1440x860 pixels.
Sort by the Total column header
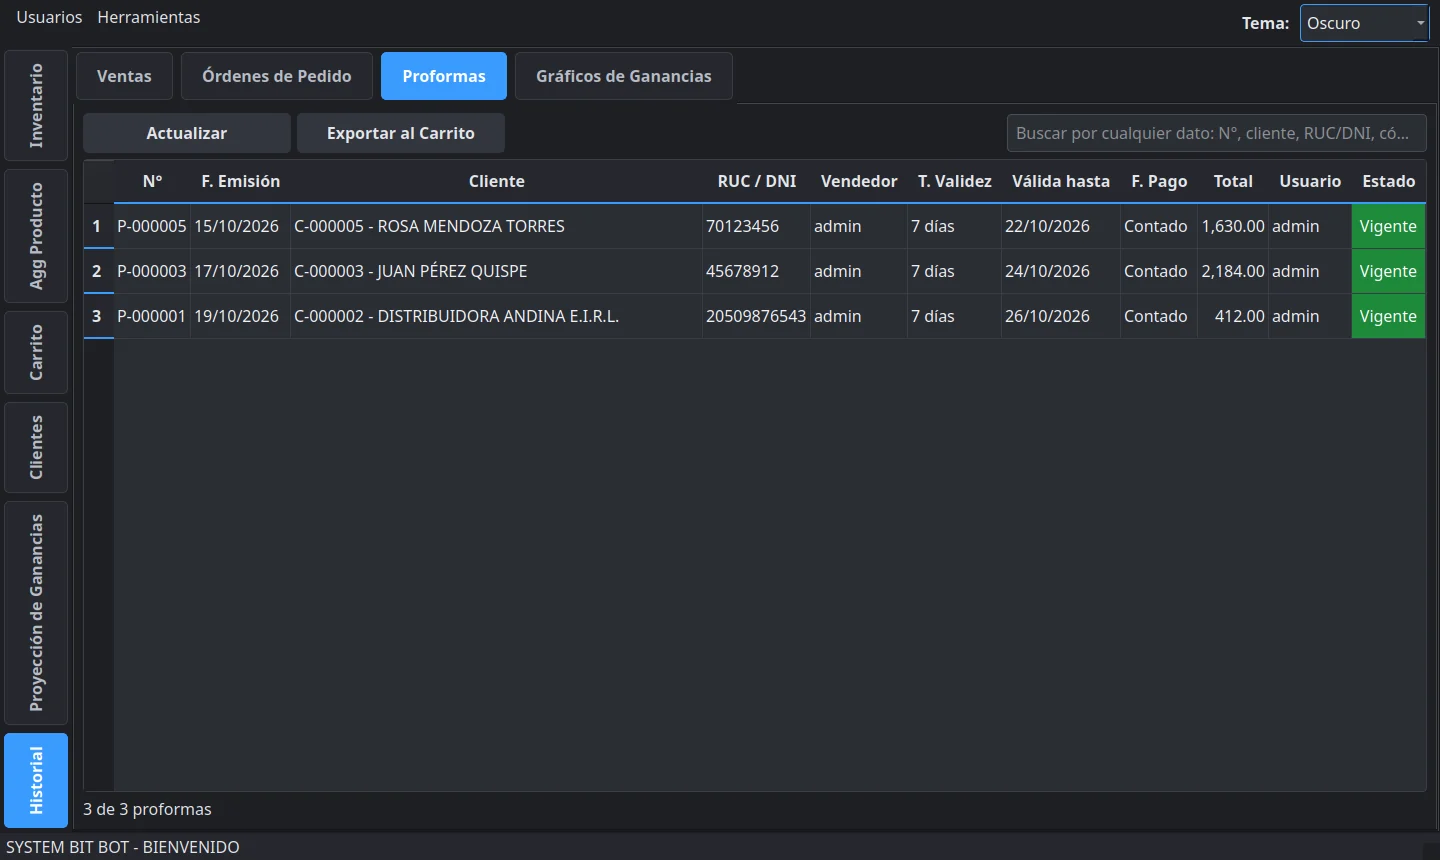1233,181
